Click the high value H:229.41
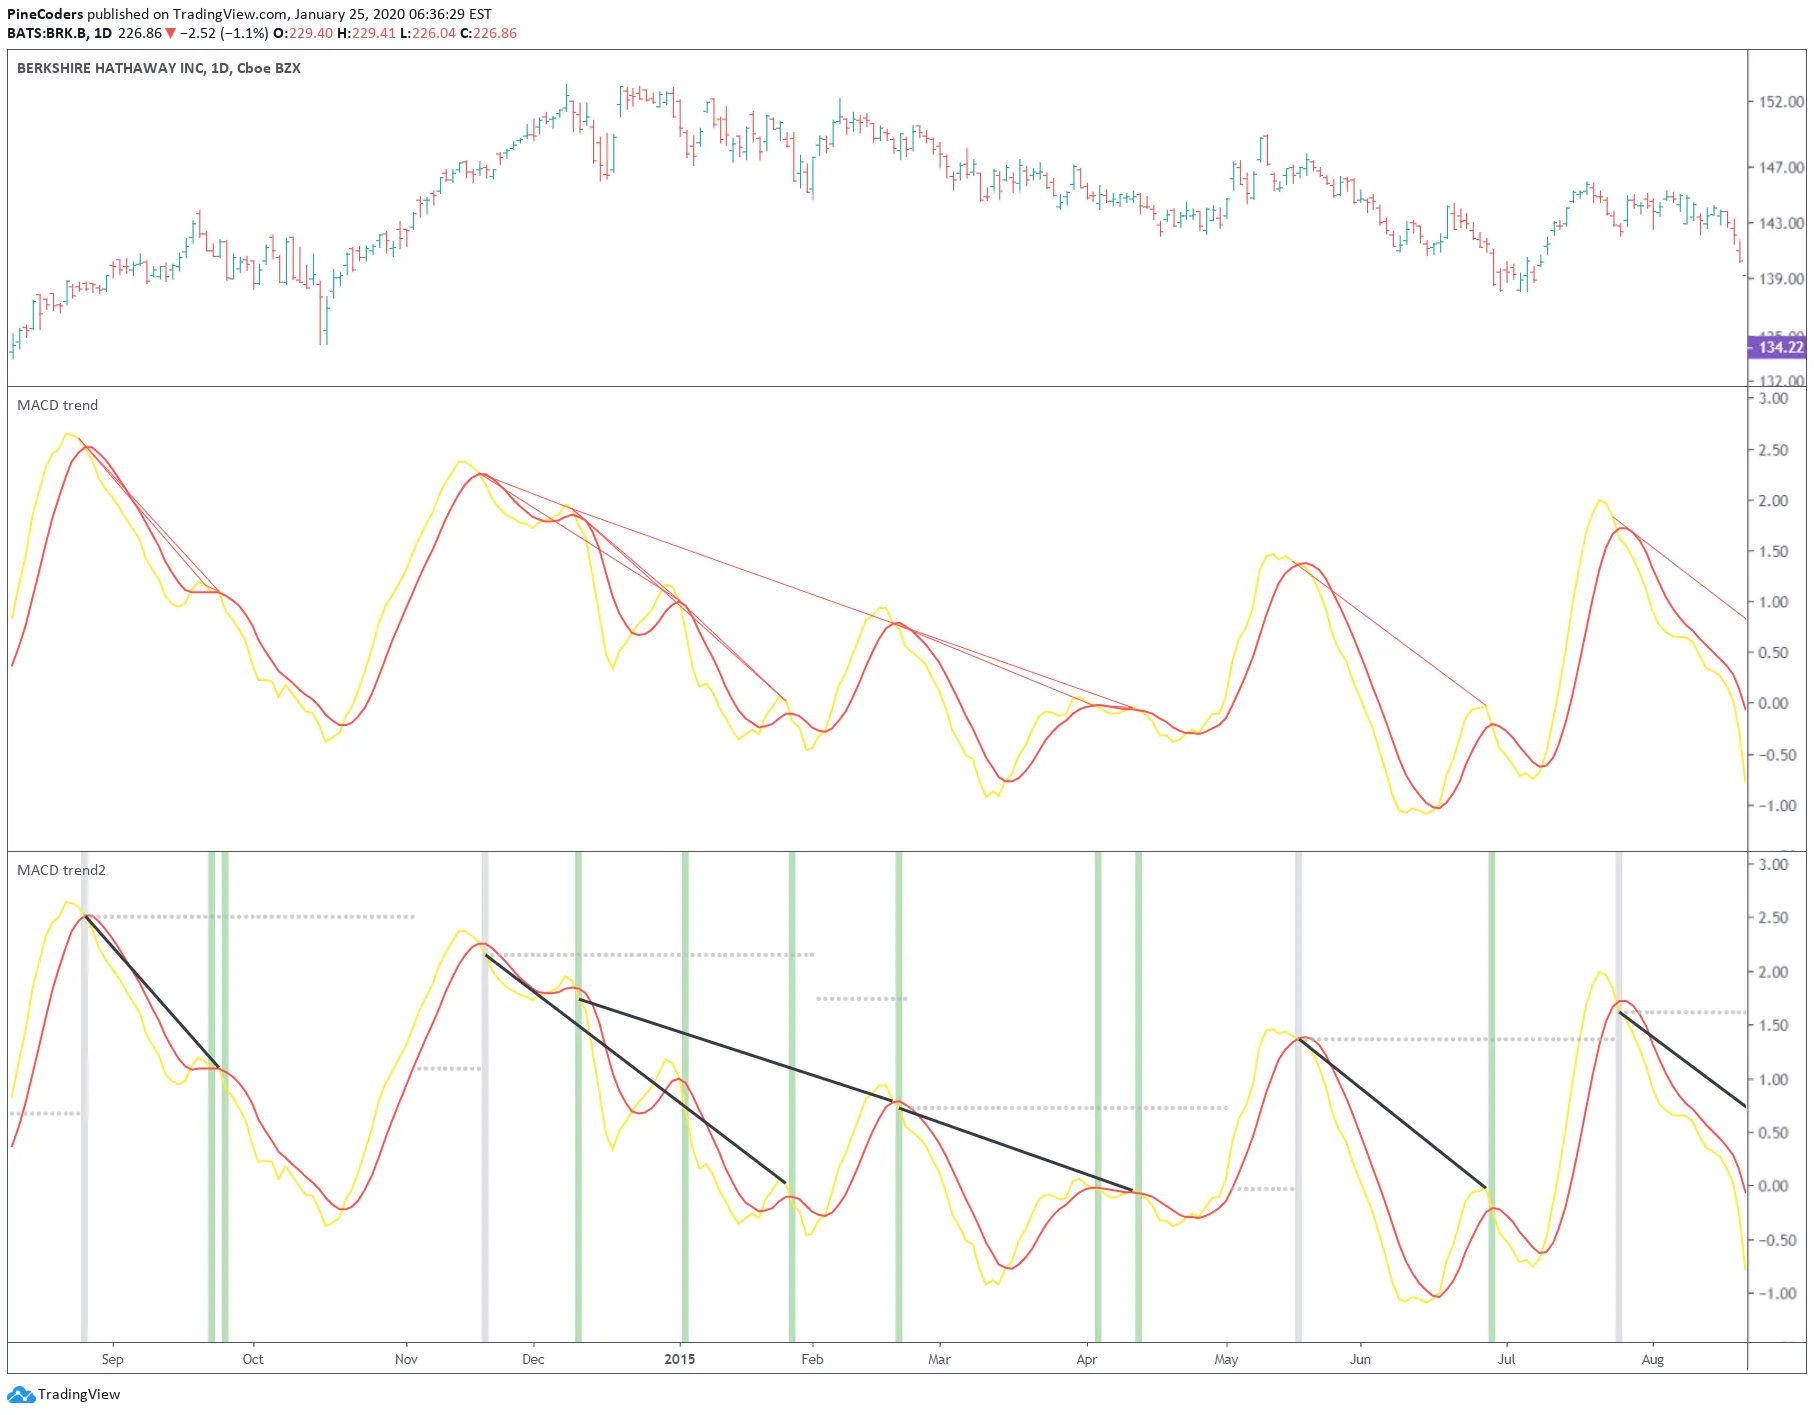The image size is (1814, 1415). (x=367, y=33)
